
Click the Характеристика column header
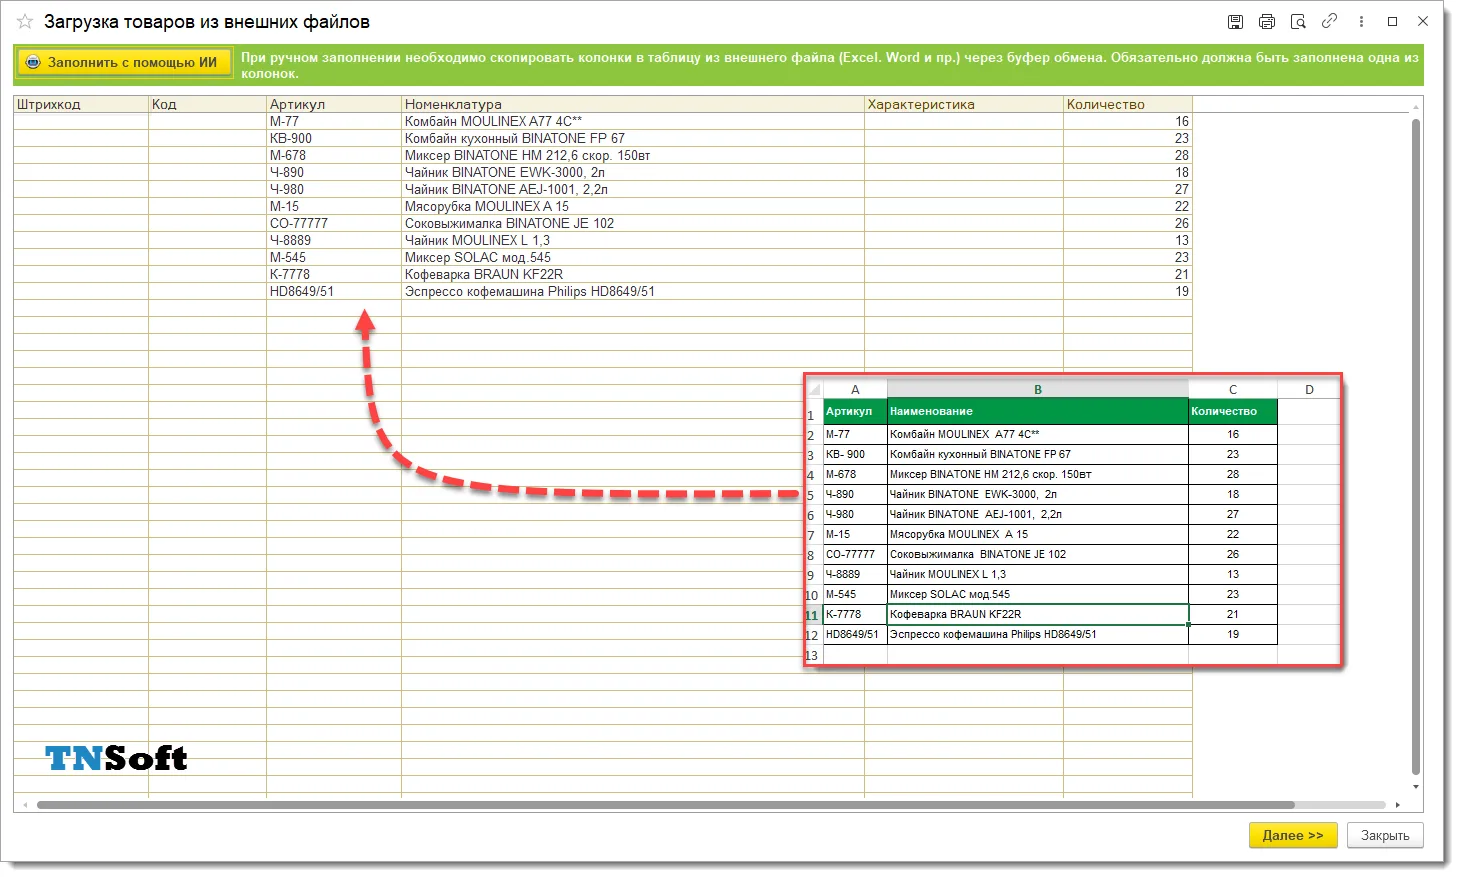[x=964, y=104]
